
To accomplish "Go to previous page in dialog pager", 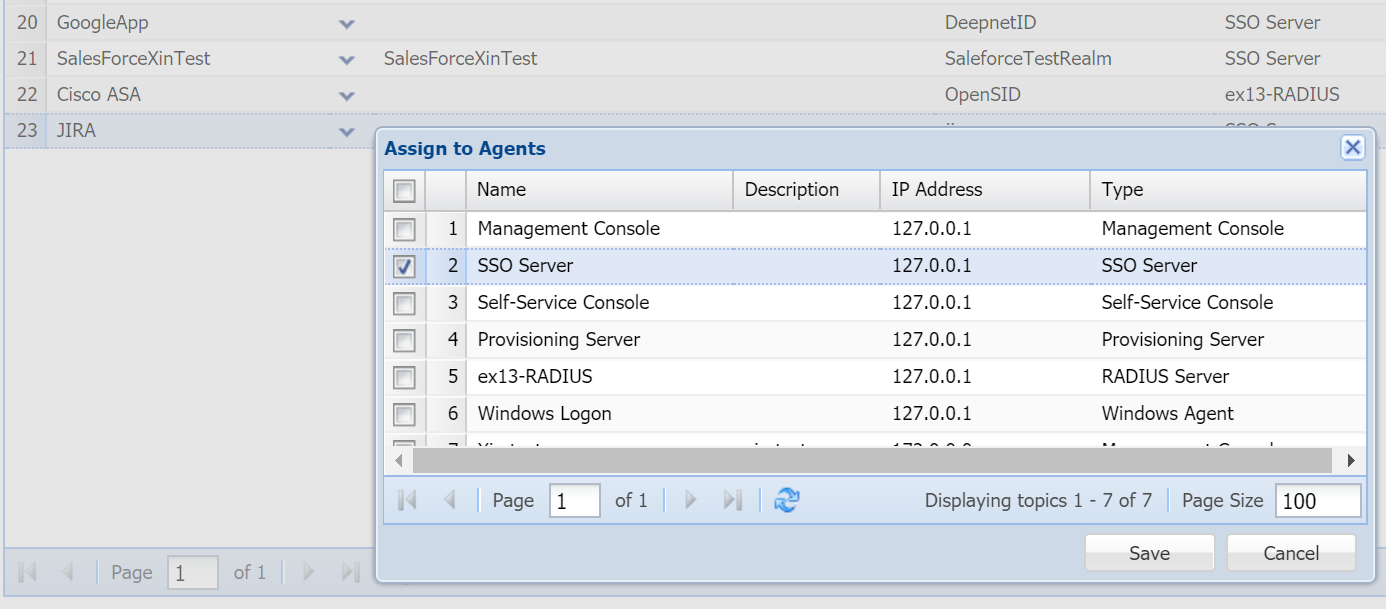I will point(449,501).
